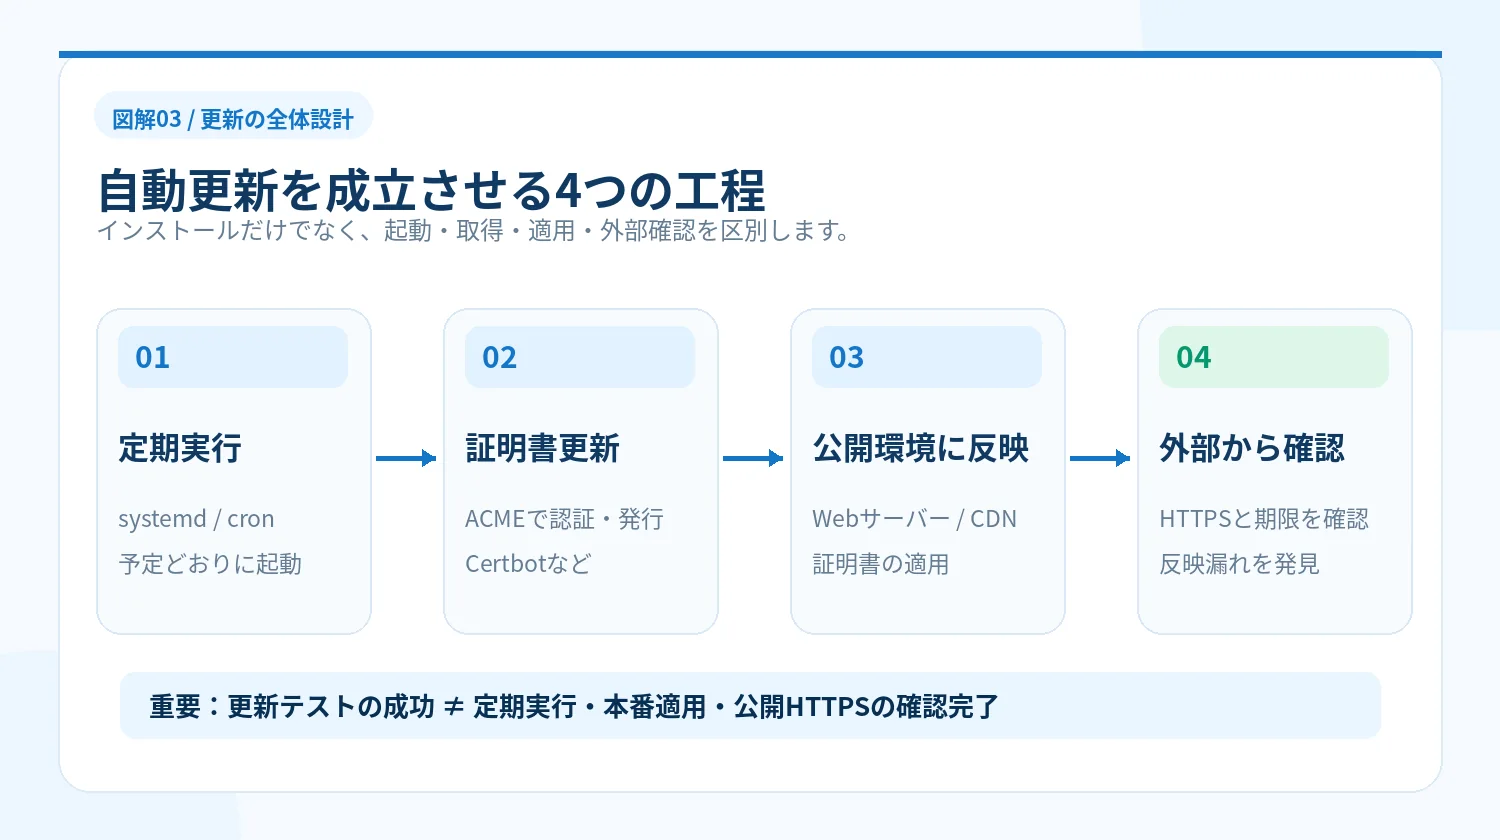Click the 証明書の適用 line

coord(880,564)
